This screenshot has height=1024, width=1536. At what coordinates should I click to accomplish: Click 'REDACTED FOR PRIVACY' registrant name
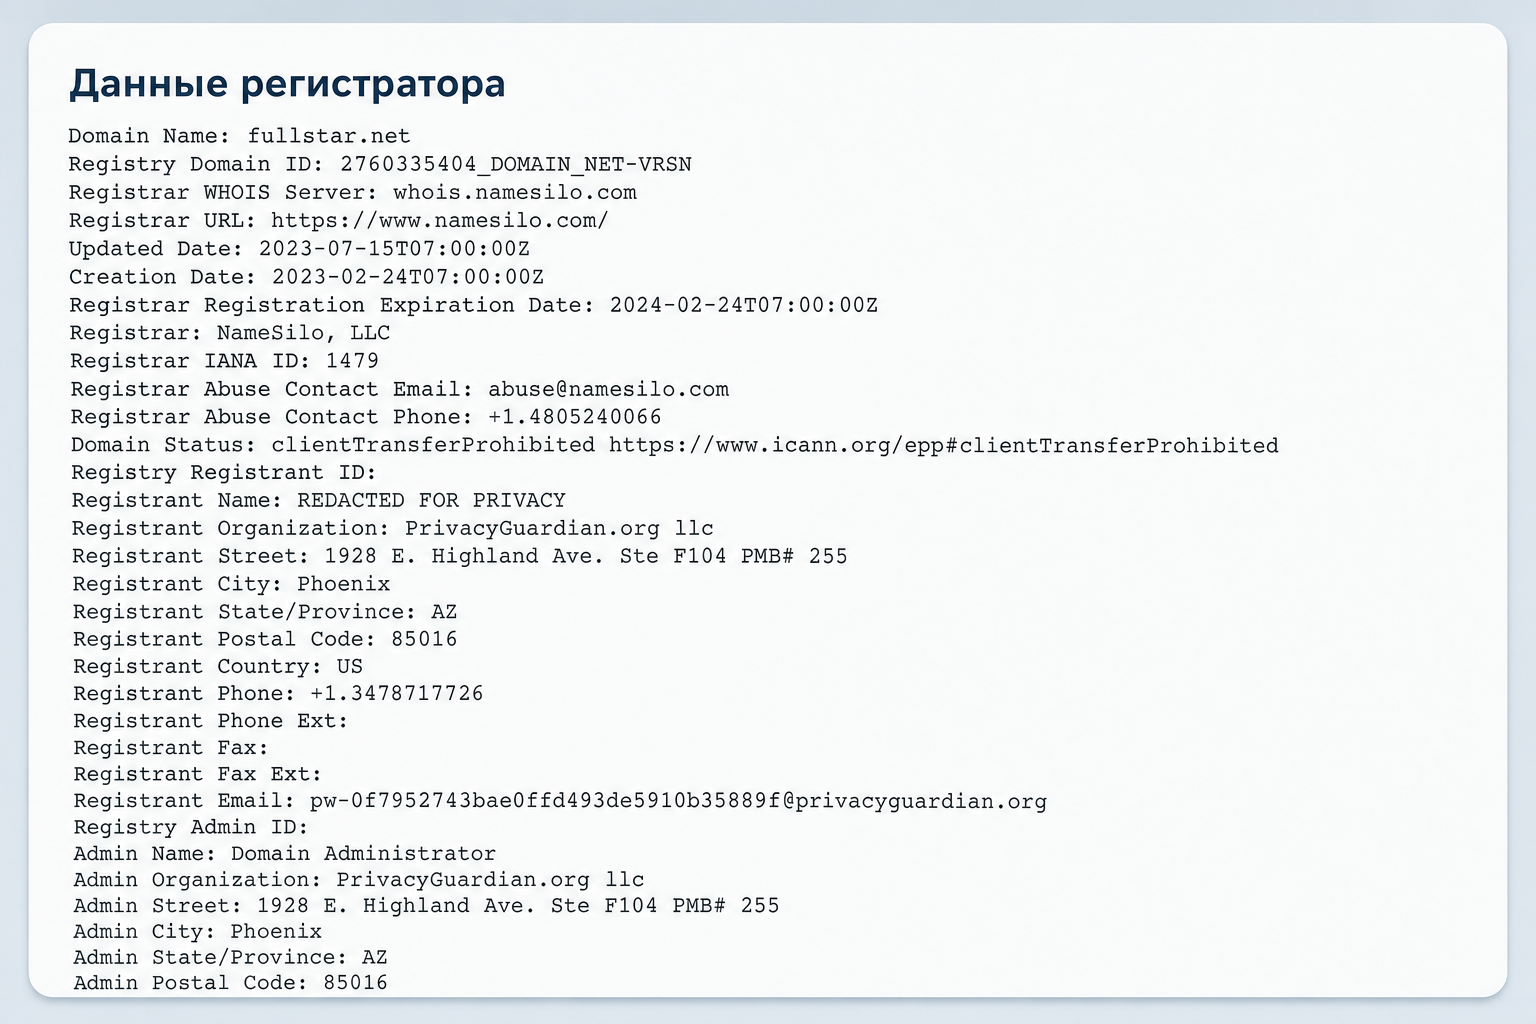[x=432, y=500]
